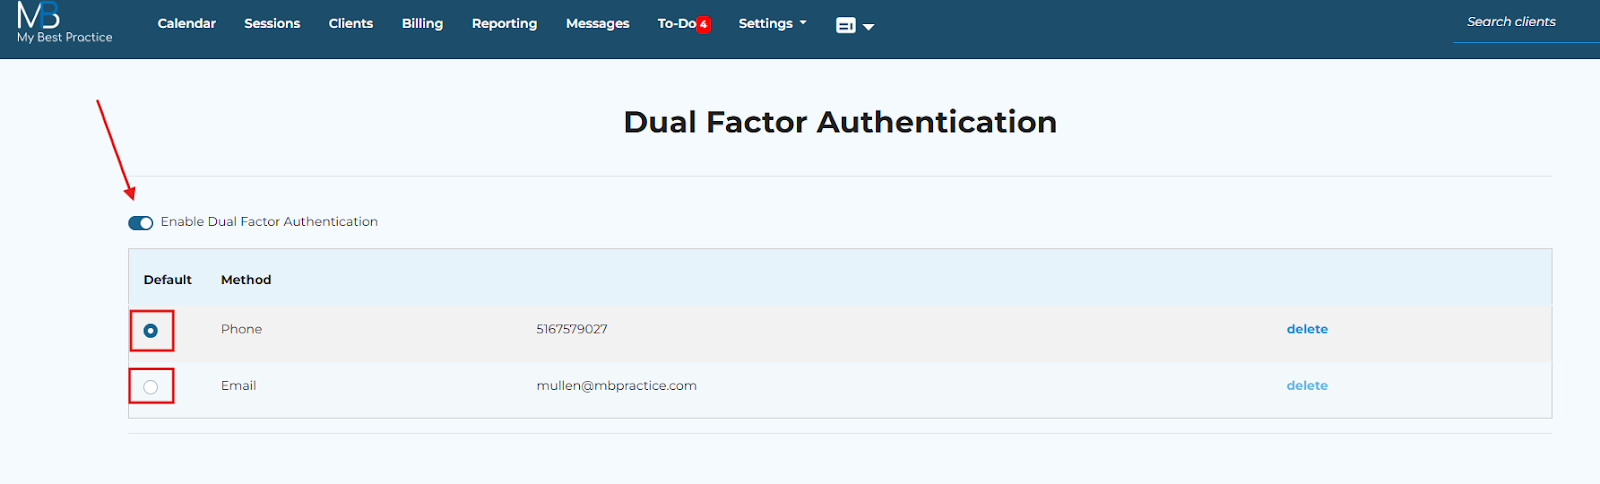Click phone number 5167579027
This screenshot has height=484, width=1600.
point(572,329)
